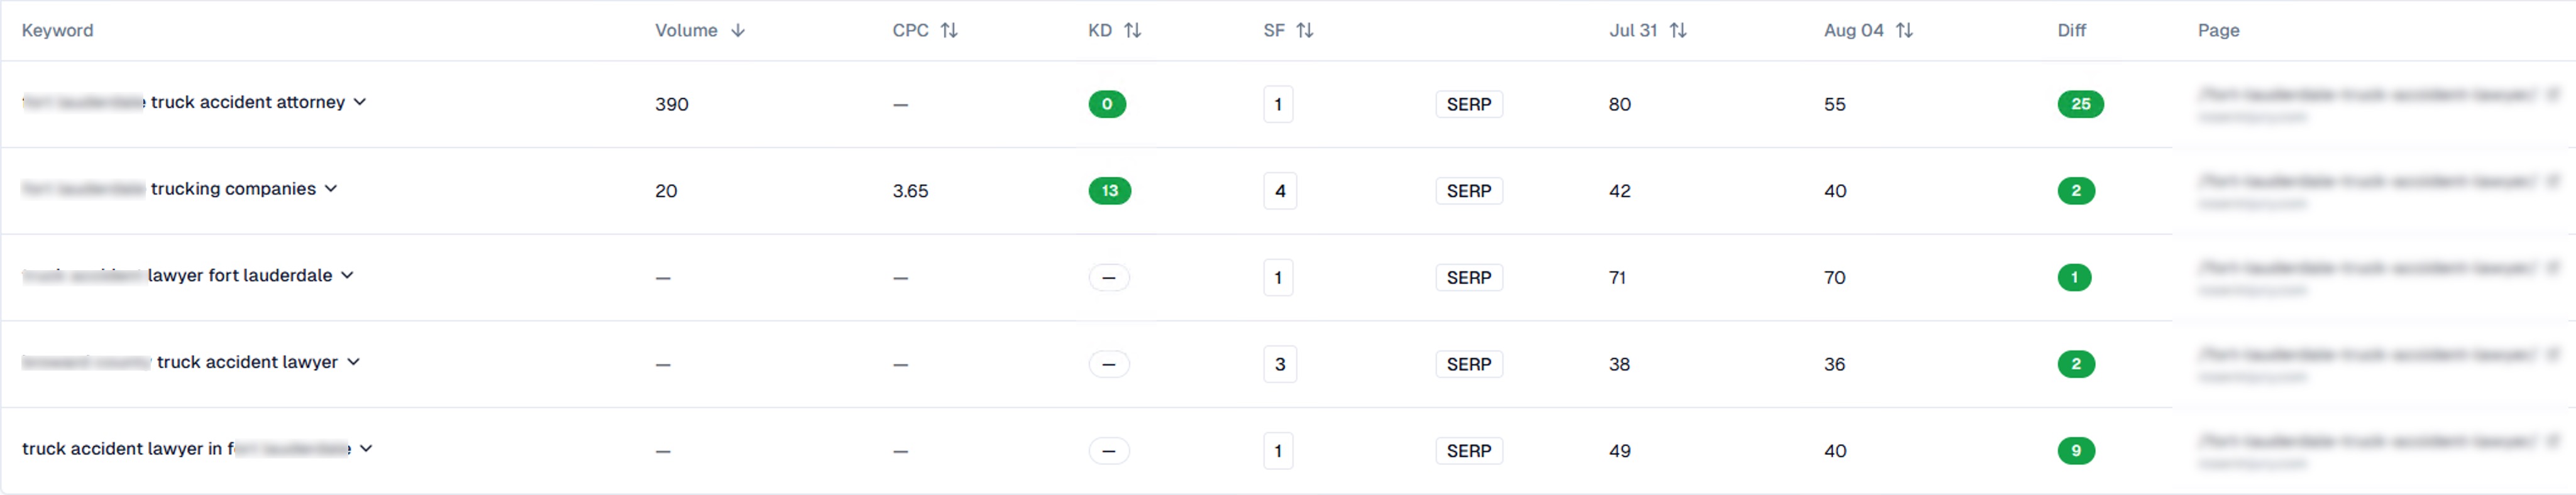
Task: Click SF value 4 in trucking companies row
Action: pos(1280,191)
